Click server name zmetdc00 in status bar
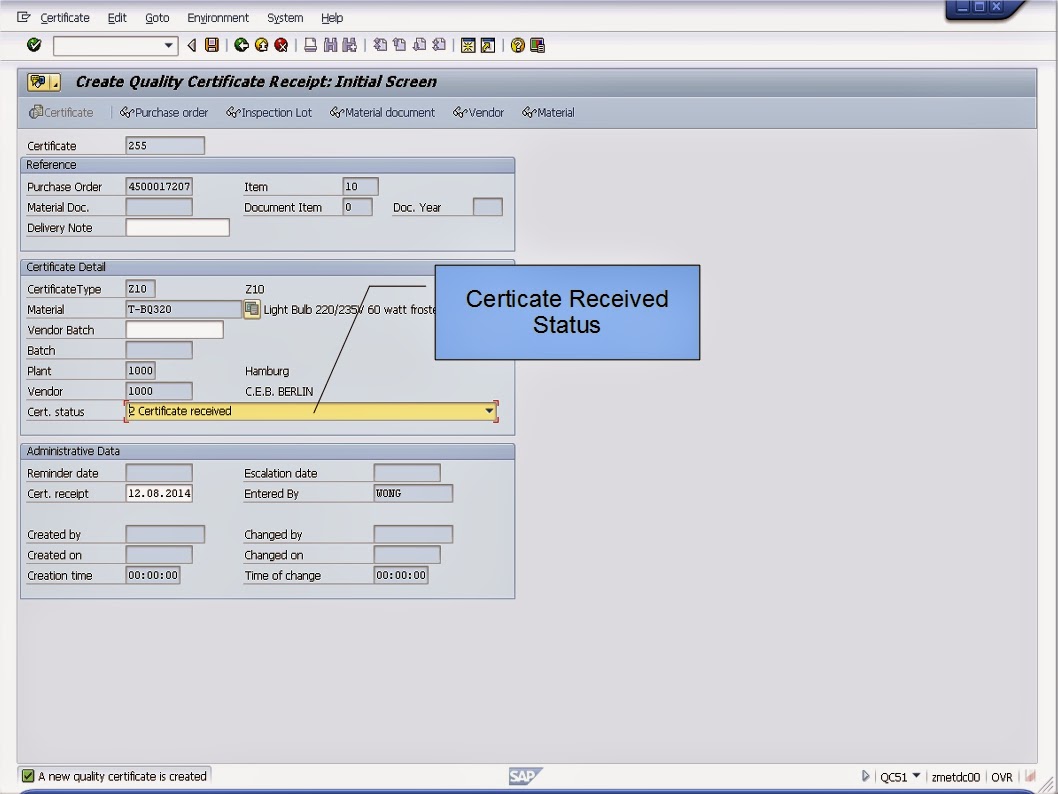This screenshot has height=794, width=1058. click(x=955, y=777)
